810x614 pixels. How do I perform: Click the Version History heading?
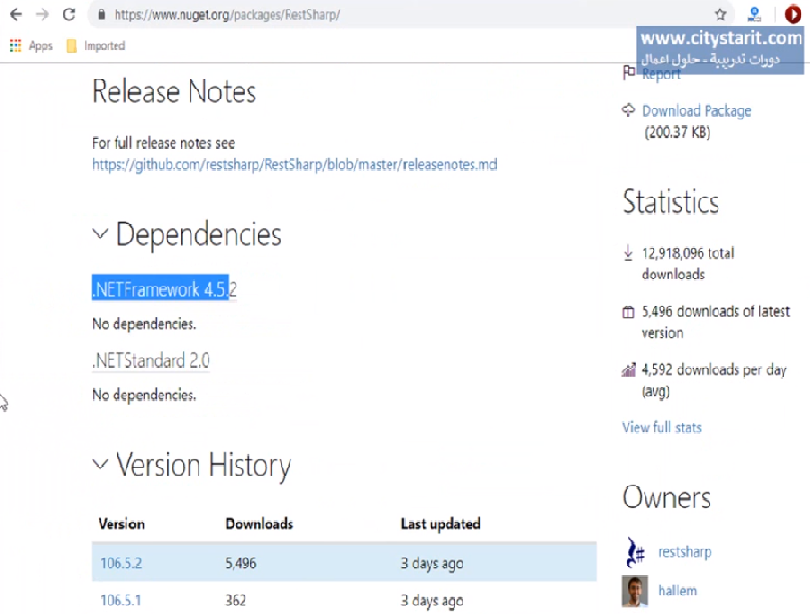click(x=203, y=466)
